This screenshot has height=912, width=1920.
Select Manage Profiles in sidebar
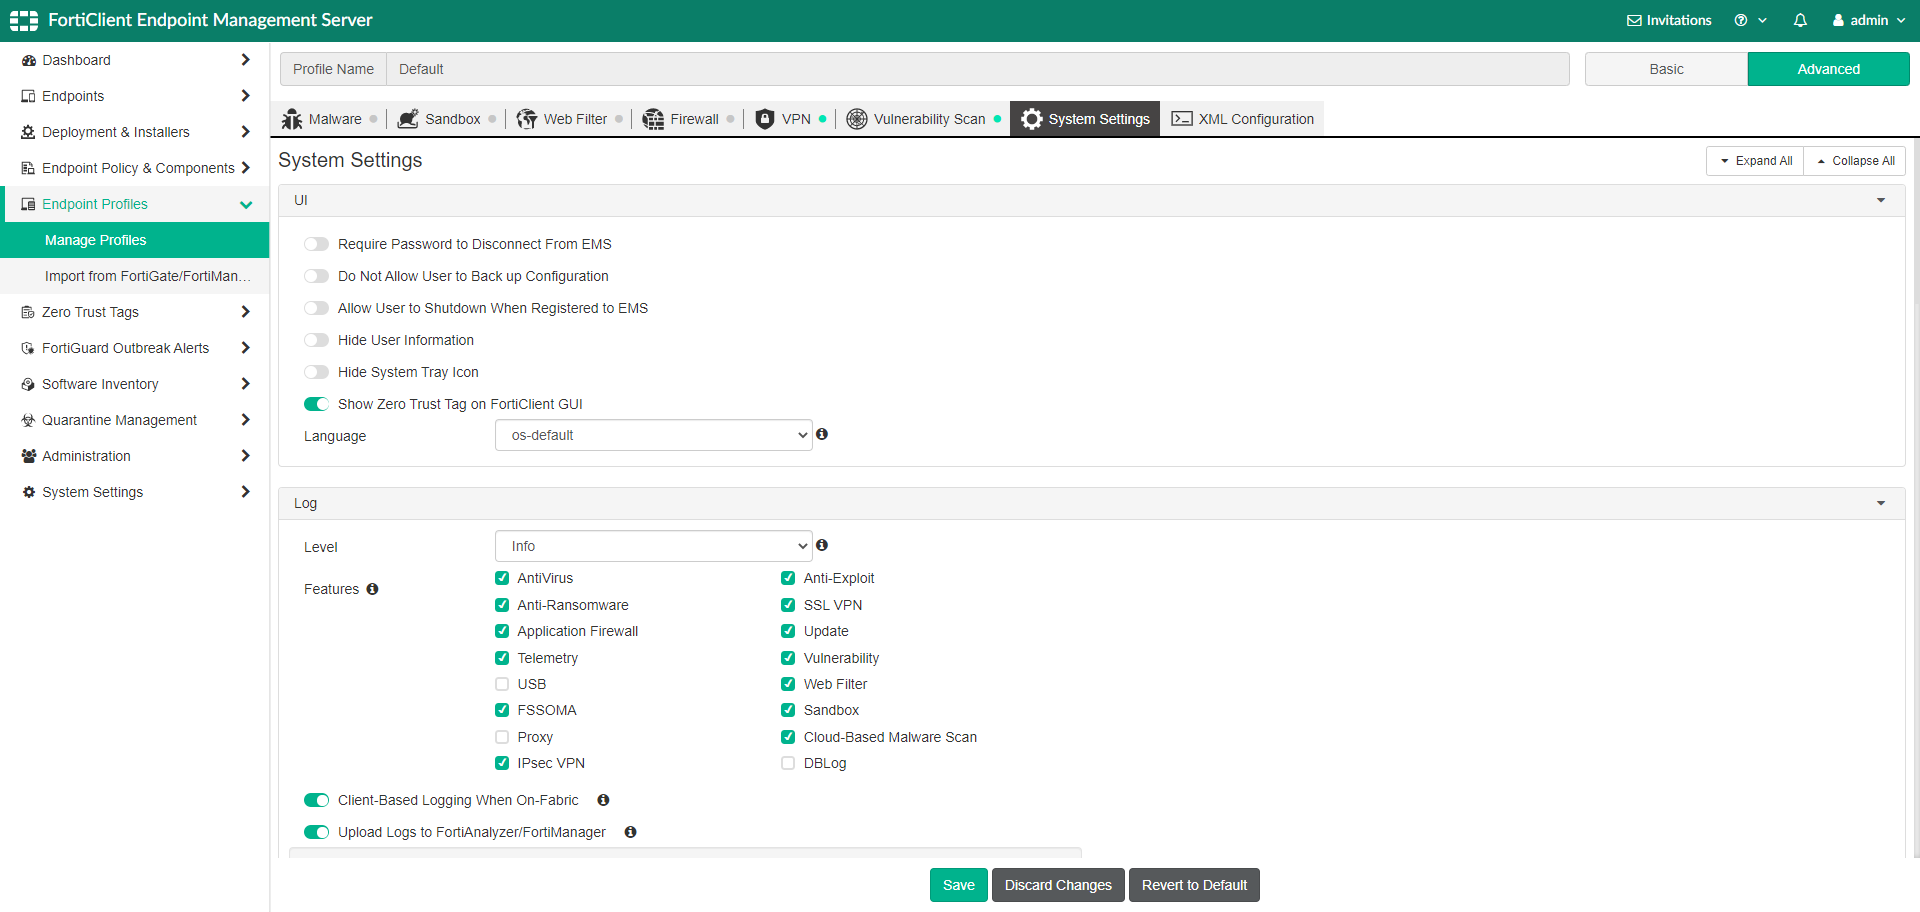135,240
